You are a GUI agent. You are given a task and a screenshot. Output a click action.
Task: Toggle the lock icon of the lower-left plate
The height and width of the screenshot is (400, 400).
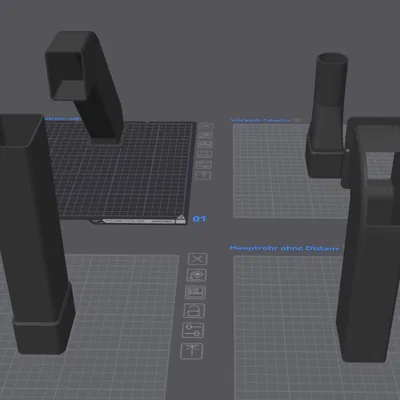click(x=194, y=311)
